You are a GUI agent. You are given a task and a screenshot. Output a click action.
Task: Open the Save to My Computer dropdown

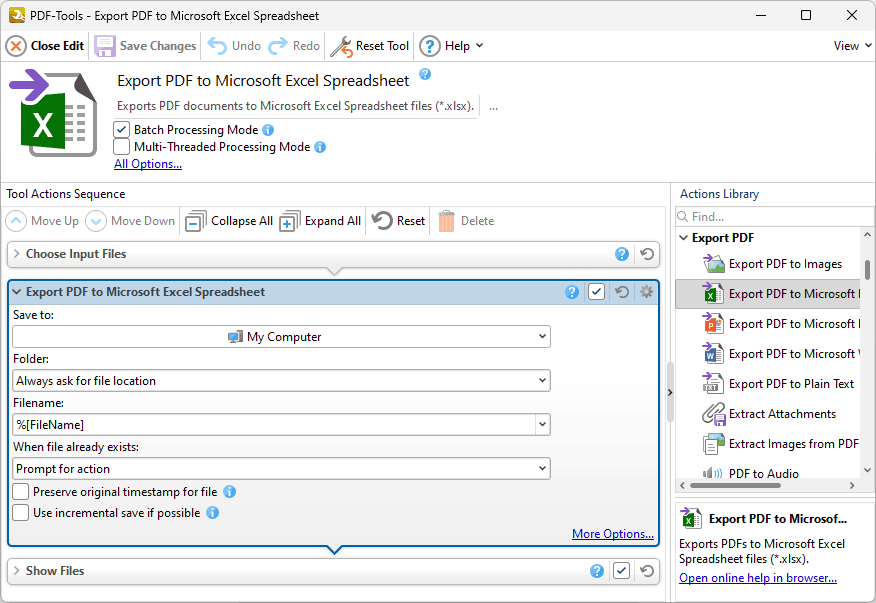[281, 336]
